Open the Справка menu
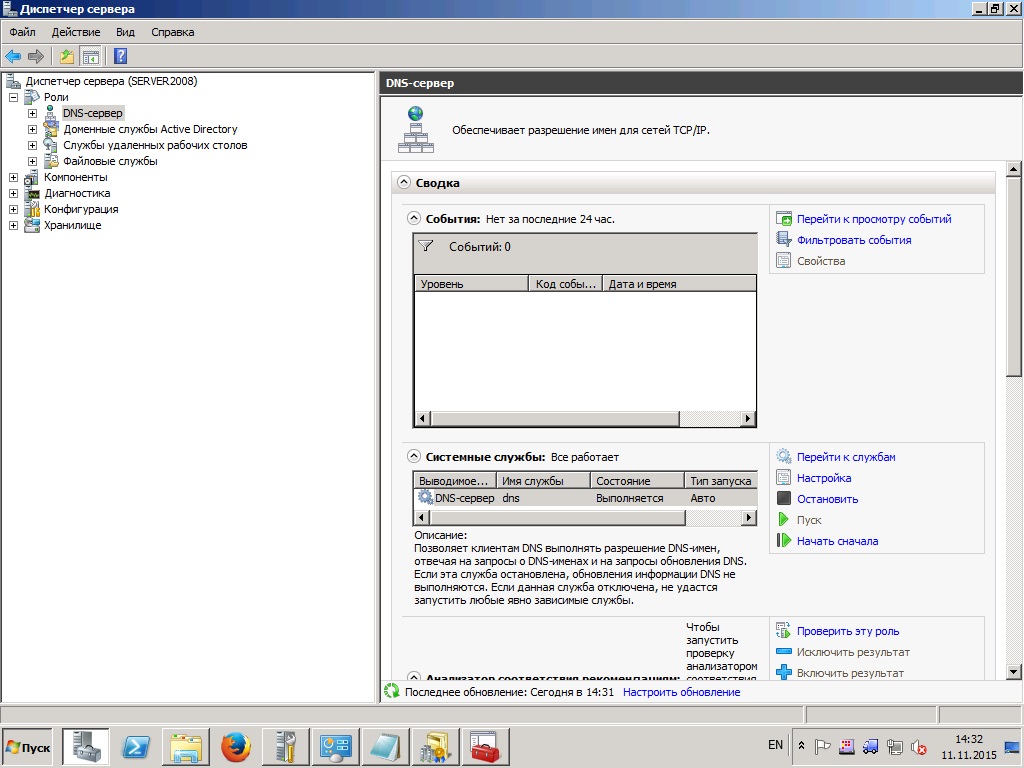The width and height of the screenshot is (1024, 768). coord(172,32)
